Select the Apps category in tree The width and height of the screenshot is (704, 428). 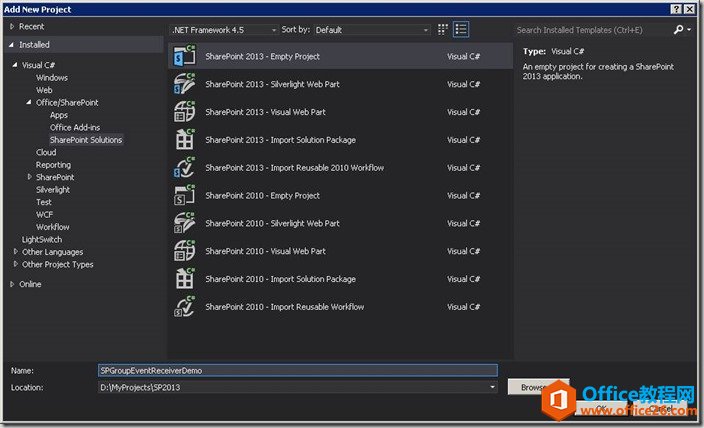pos(59,115)
